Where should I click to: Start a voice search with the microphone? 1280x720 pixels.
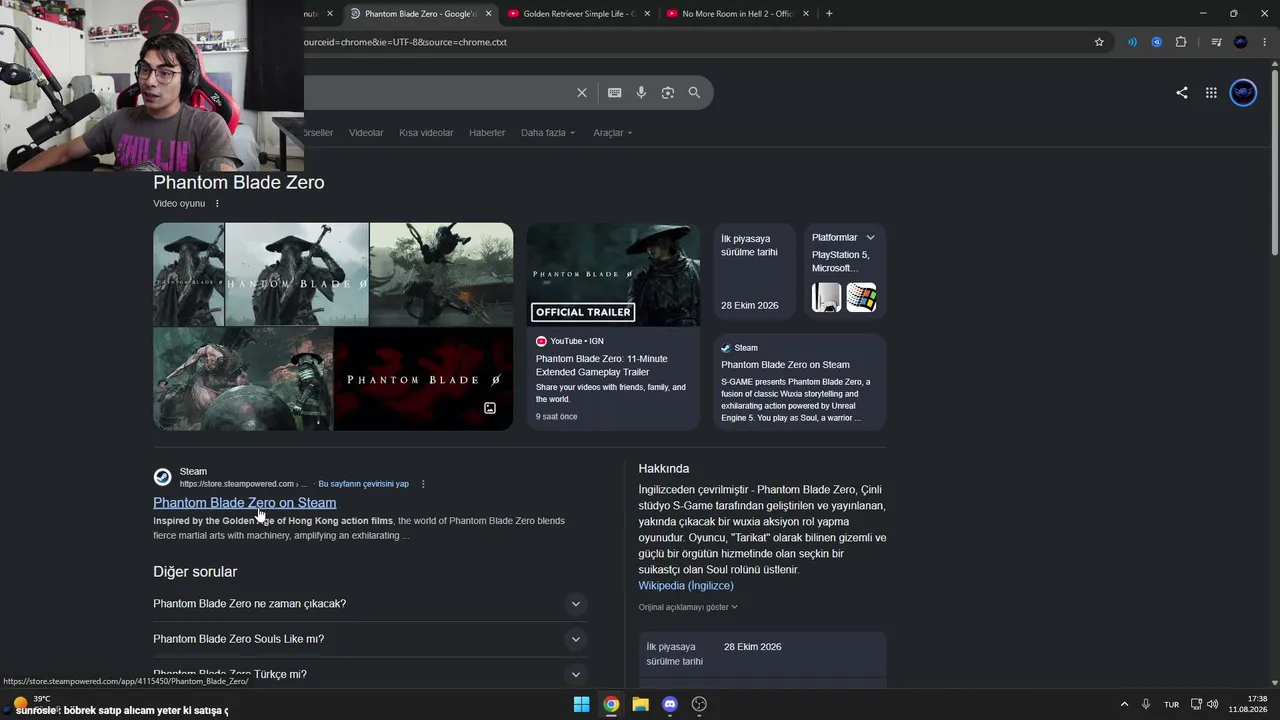point(641,93)
